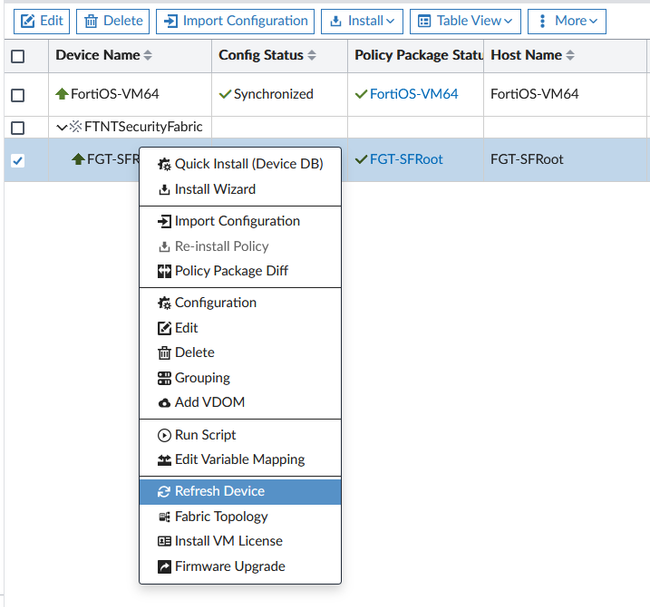Check the FortiOS-VM64 row checkbox
The width and height of the screenshot is (650, 607).
click(x=18, y=95)
